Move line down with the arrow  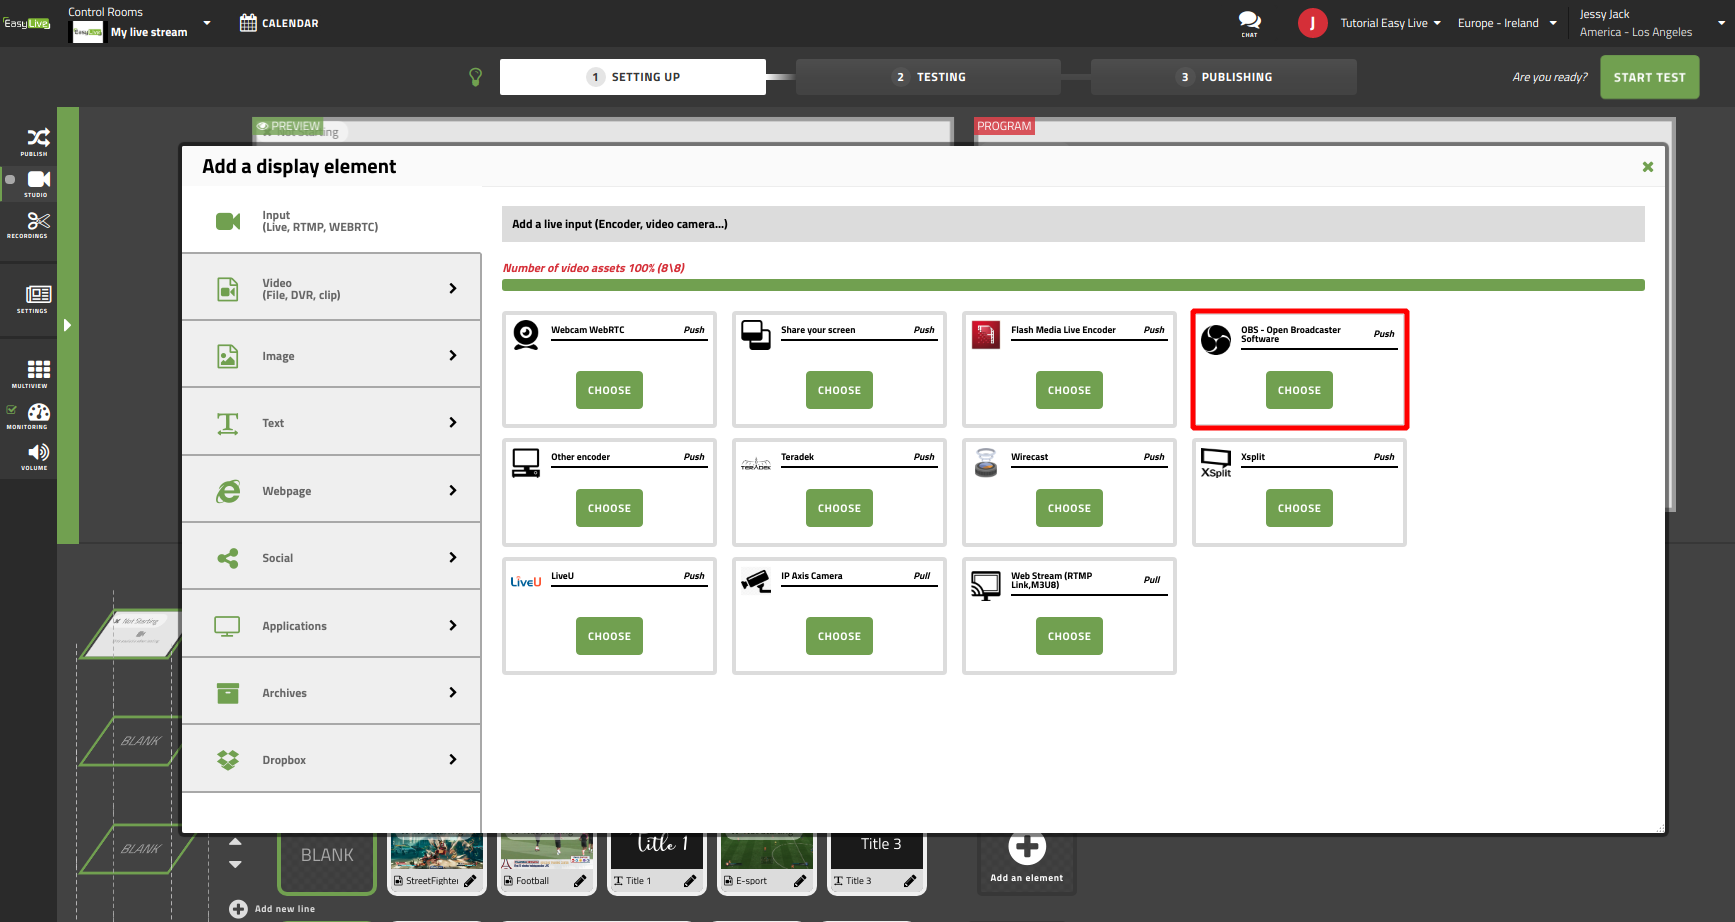click(235, 864)
